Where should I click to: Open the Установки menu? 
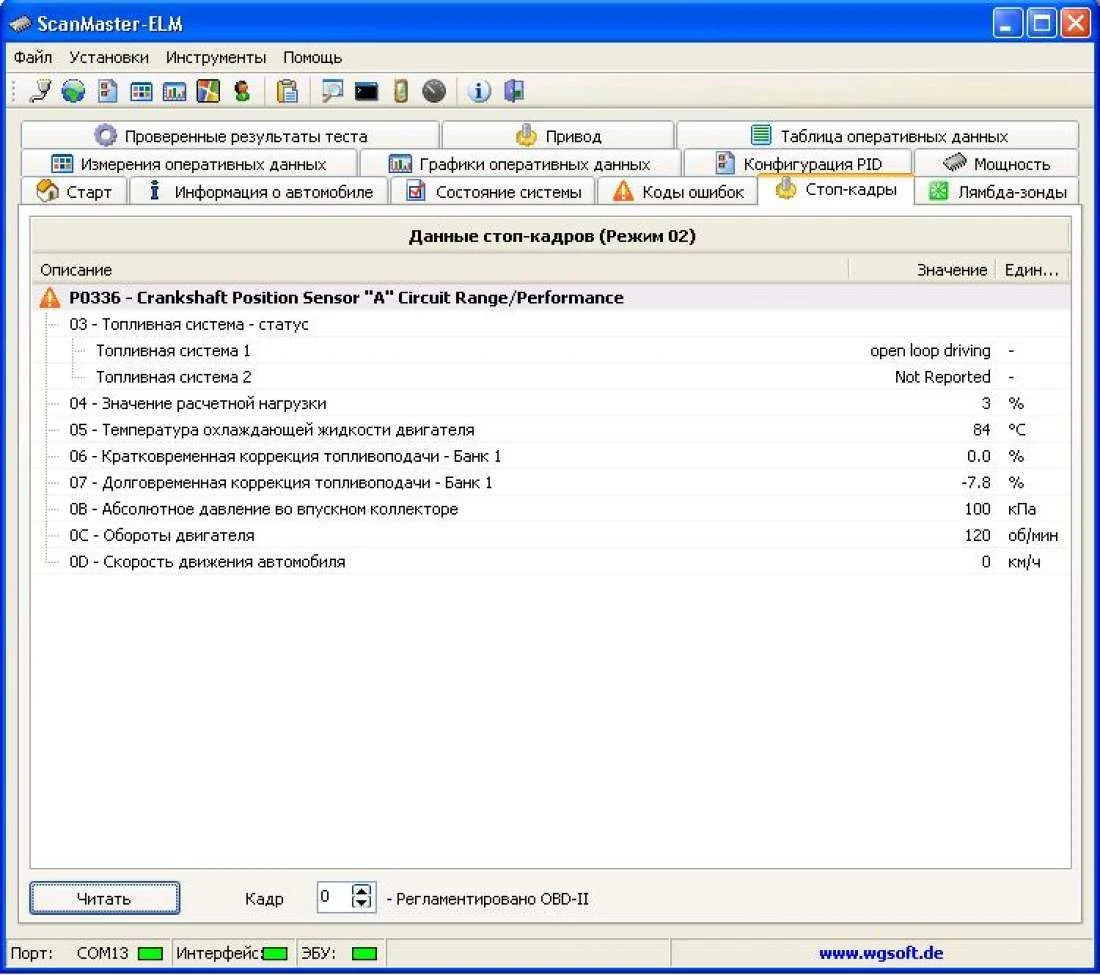click(x=109, y=58)
